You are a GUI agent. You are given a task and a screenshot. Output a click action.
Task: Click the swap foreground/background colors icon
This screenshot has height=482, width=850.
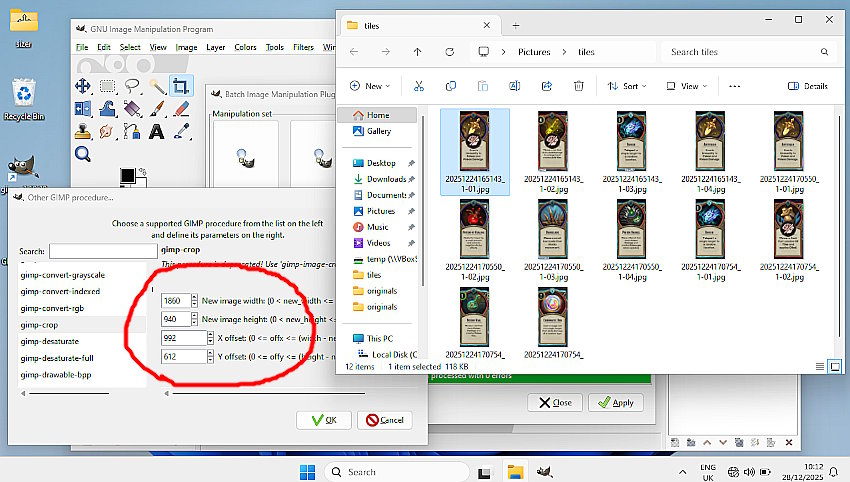pyautogui.click(x=143, y=171)
